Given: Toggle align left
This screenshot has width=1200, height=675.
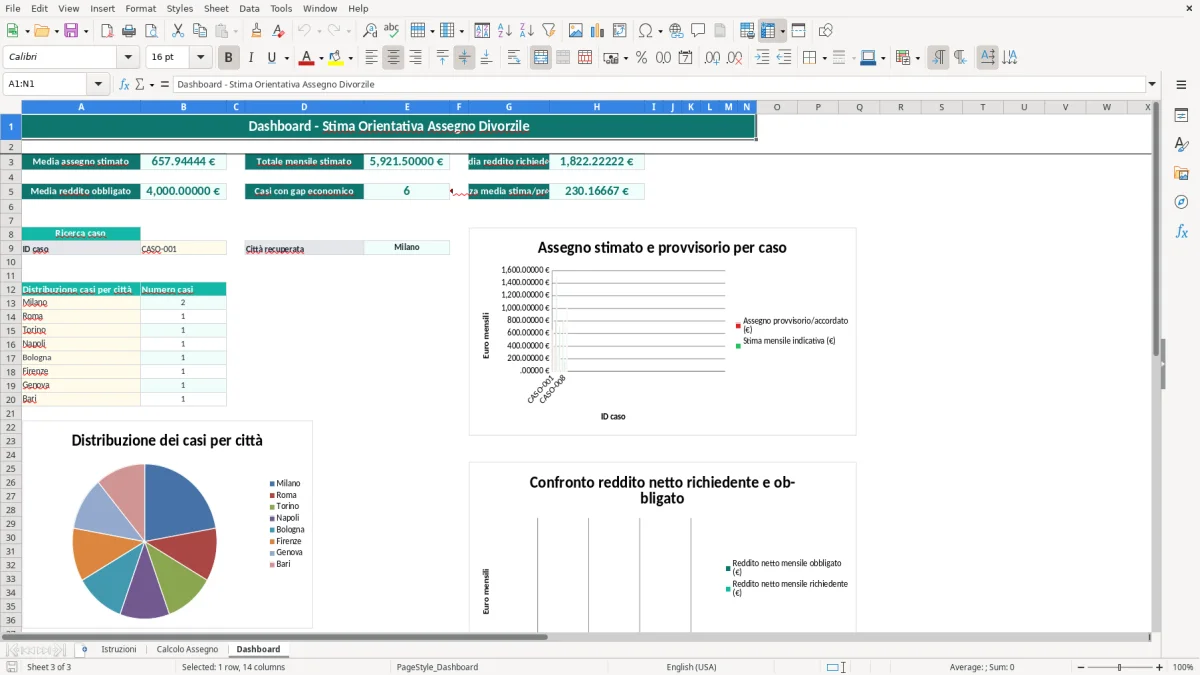Looking at the screenshot, I should 371,58.
